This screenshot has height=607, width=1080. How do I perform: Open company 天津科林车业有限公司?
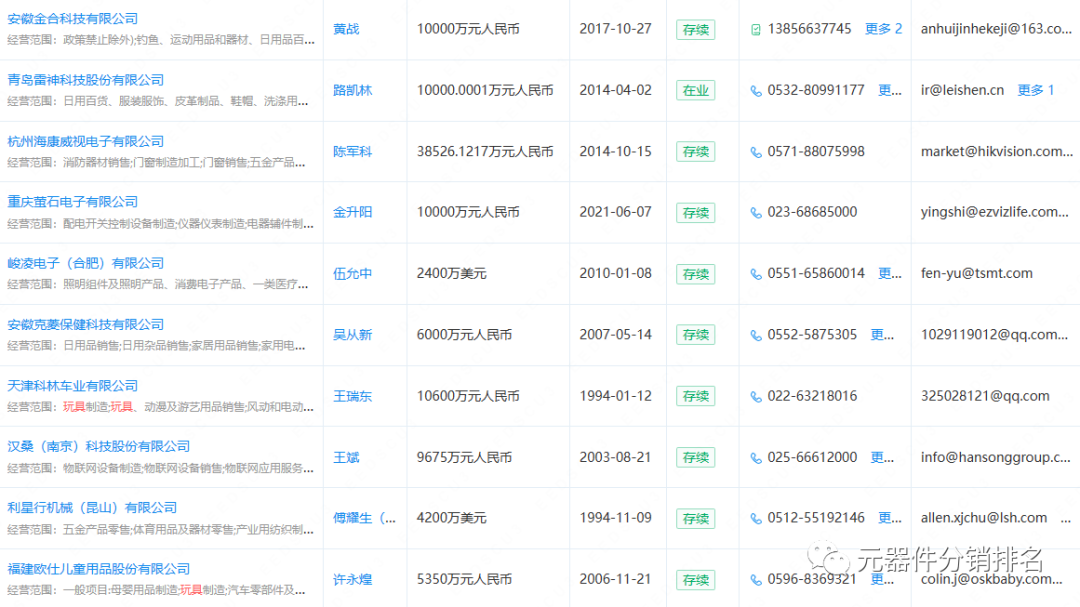pyautogui.click(x=72, y=386)
